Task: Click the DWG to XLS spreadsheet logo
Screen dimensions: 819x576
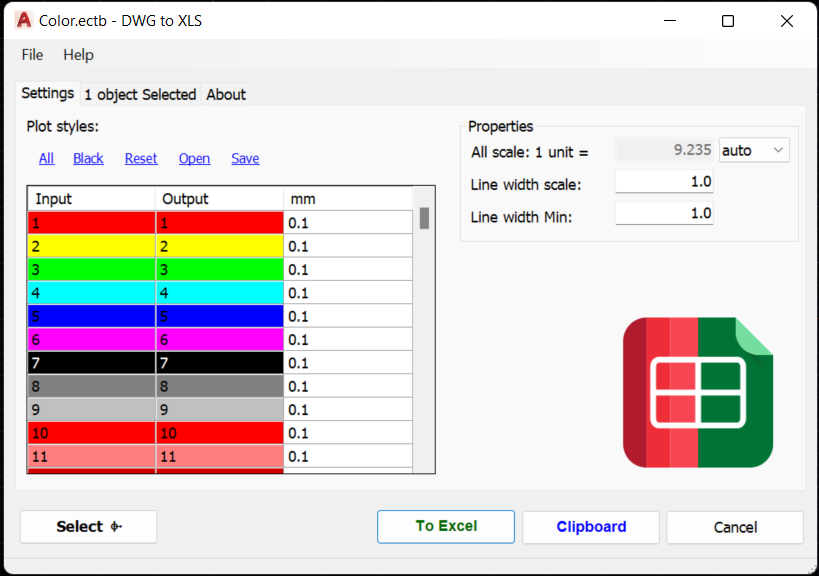Action: [698, 392]
